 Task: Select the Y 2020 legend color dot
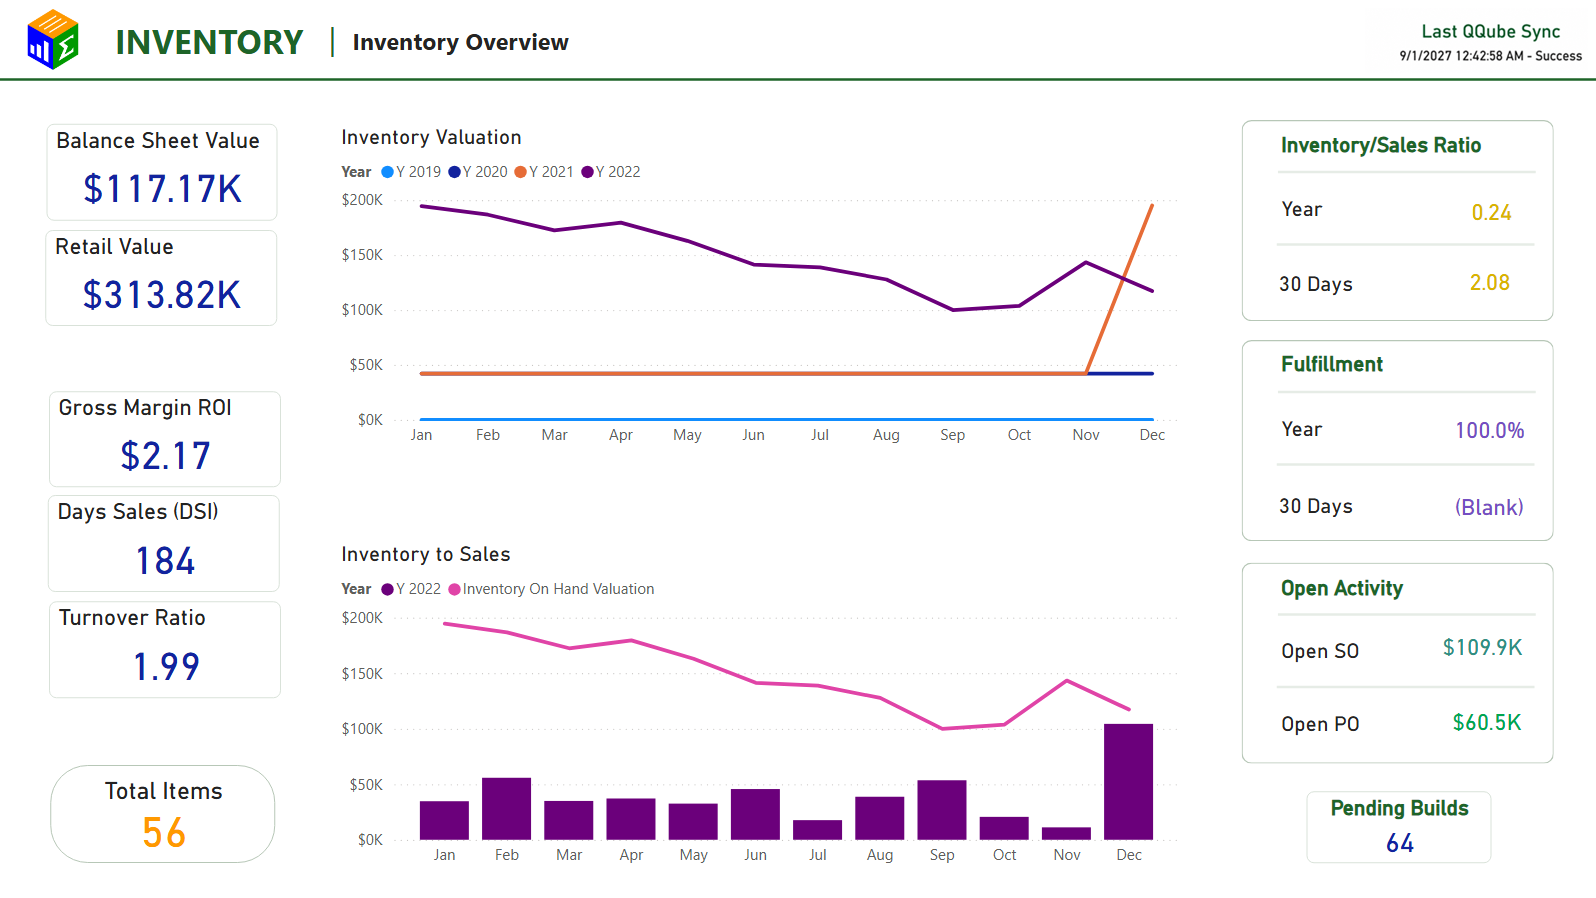point(455,172)
